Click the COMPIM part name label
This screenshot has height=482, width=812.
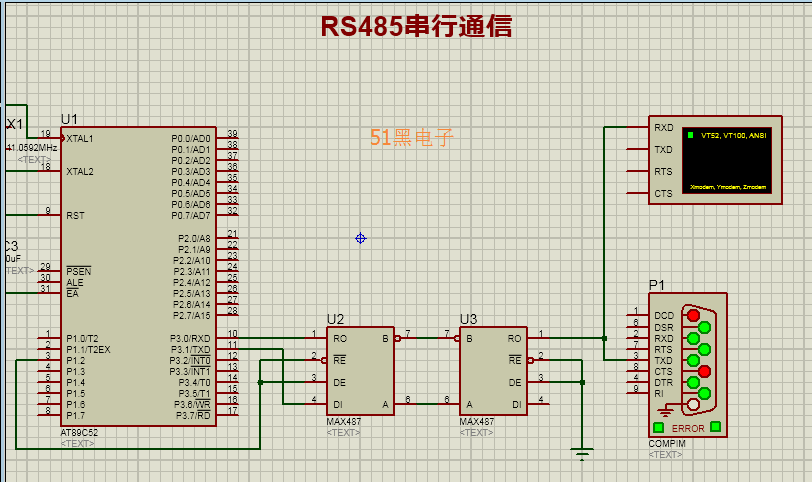click(667, 444)
